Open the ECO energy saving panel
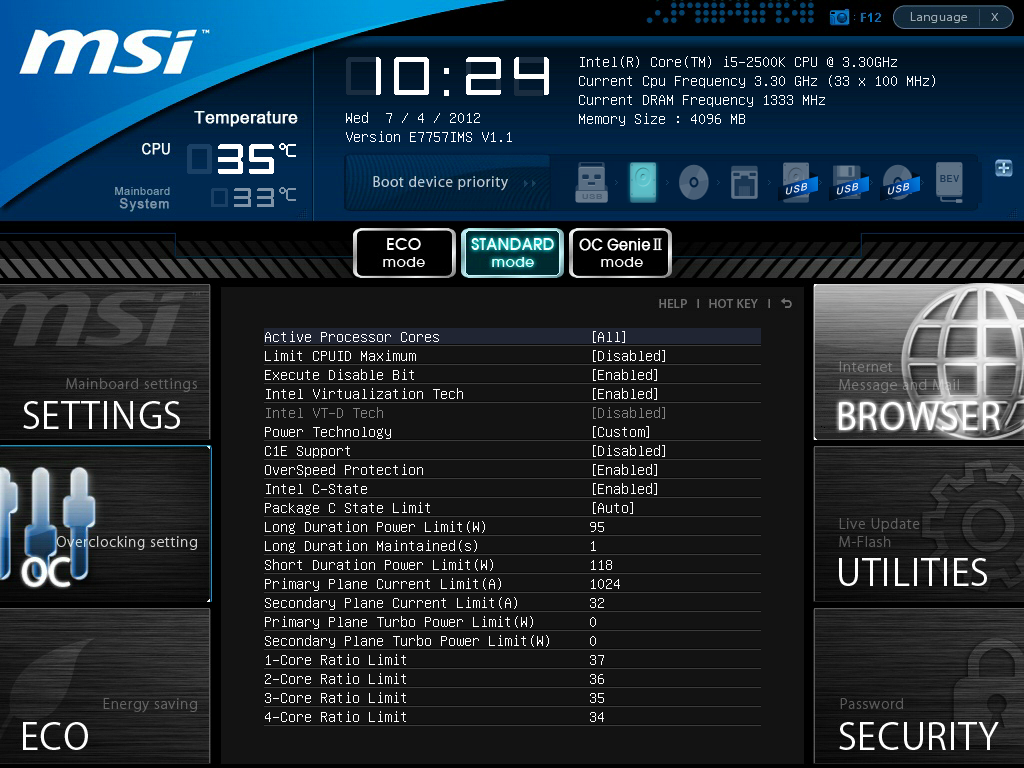The height and width of the screenshot is (768, 1024). tap(104, 686)
